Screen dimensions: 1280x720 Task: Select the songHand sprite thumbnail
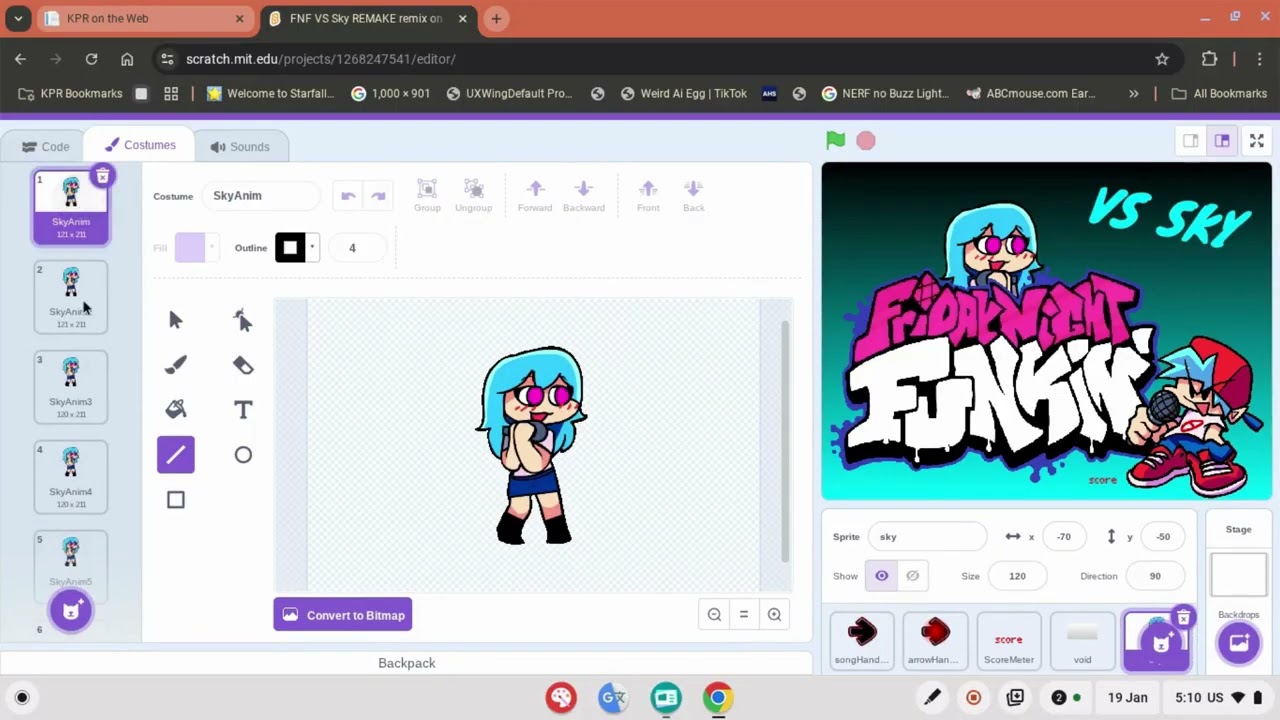click(862, 640)
